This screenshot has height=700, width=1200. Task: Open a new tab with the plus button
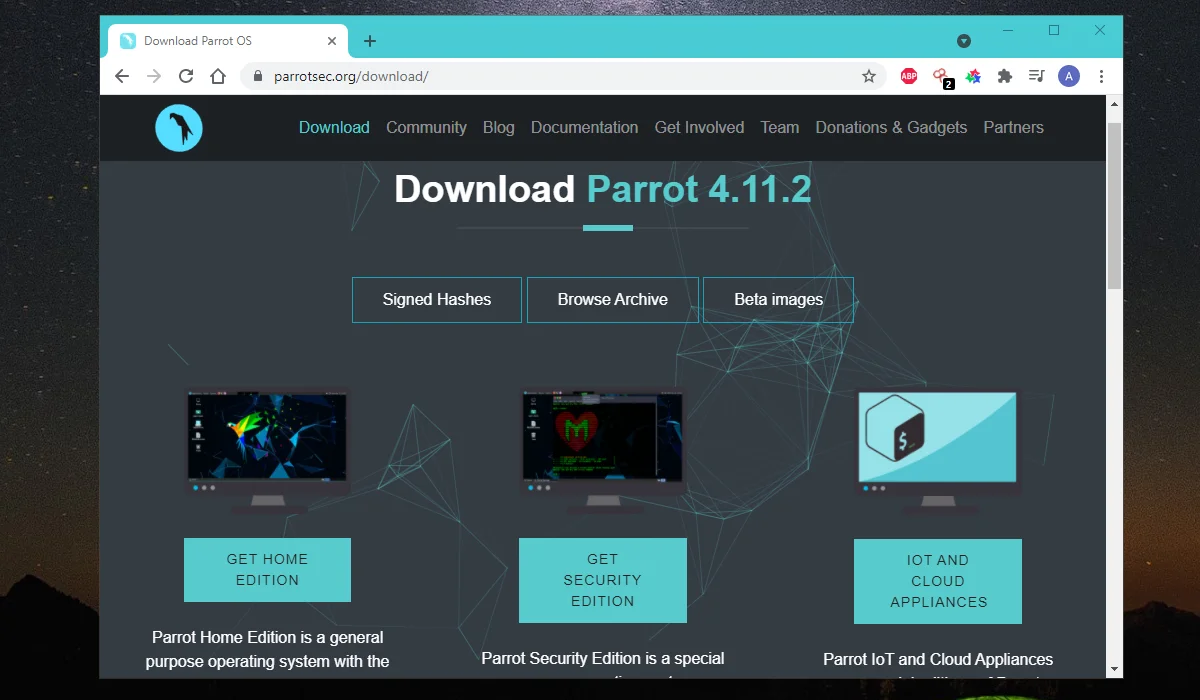coord(370,41)
